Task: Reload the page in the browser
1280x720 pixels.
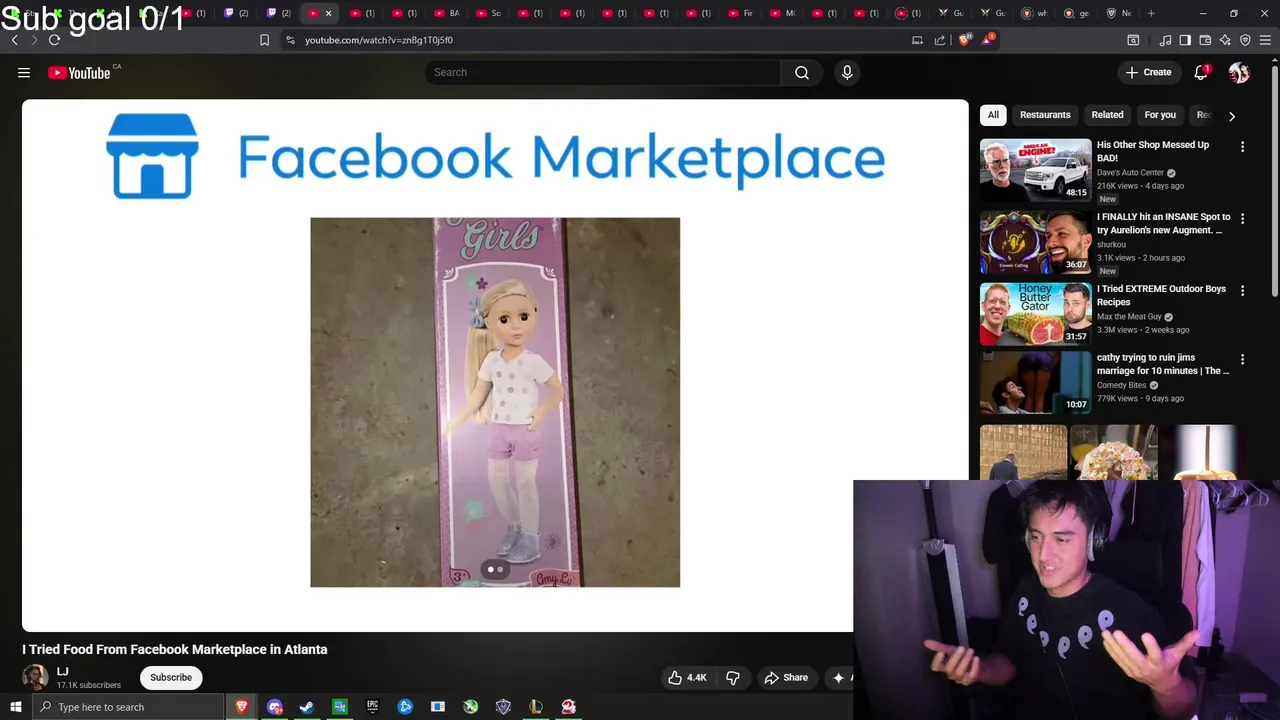Action: [x=54, y=40]
